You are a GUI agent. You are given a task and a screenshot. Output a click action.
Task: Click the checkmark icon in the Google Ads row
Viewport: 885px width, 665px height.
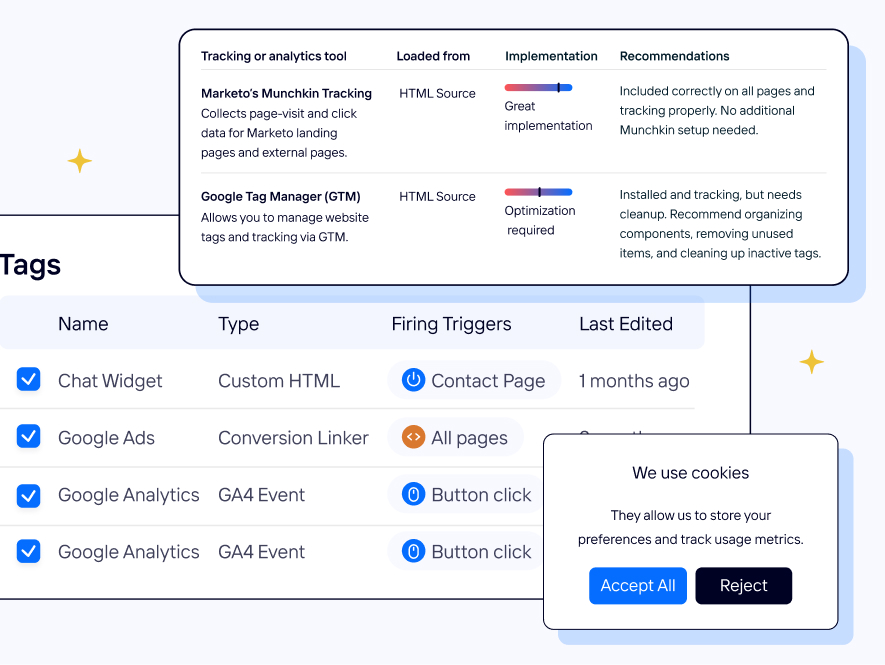click(28, 437)
